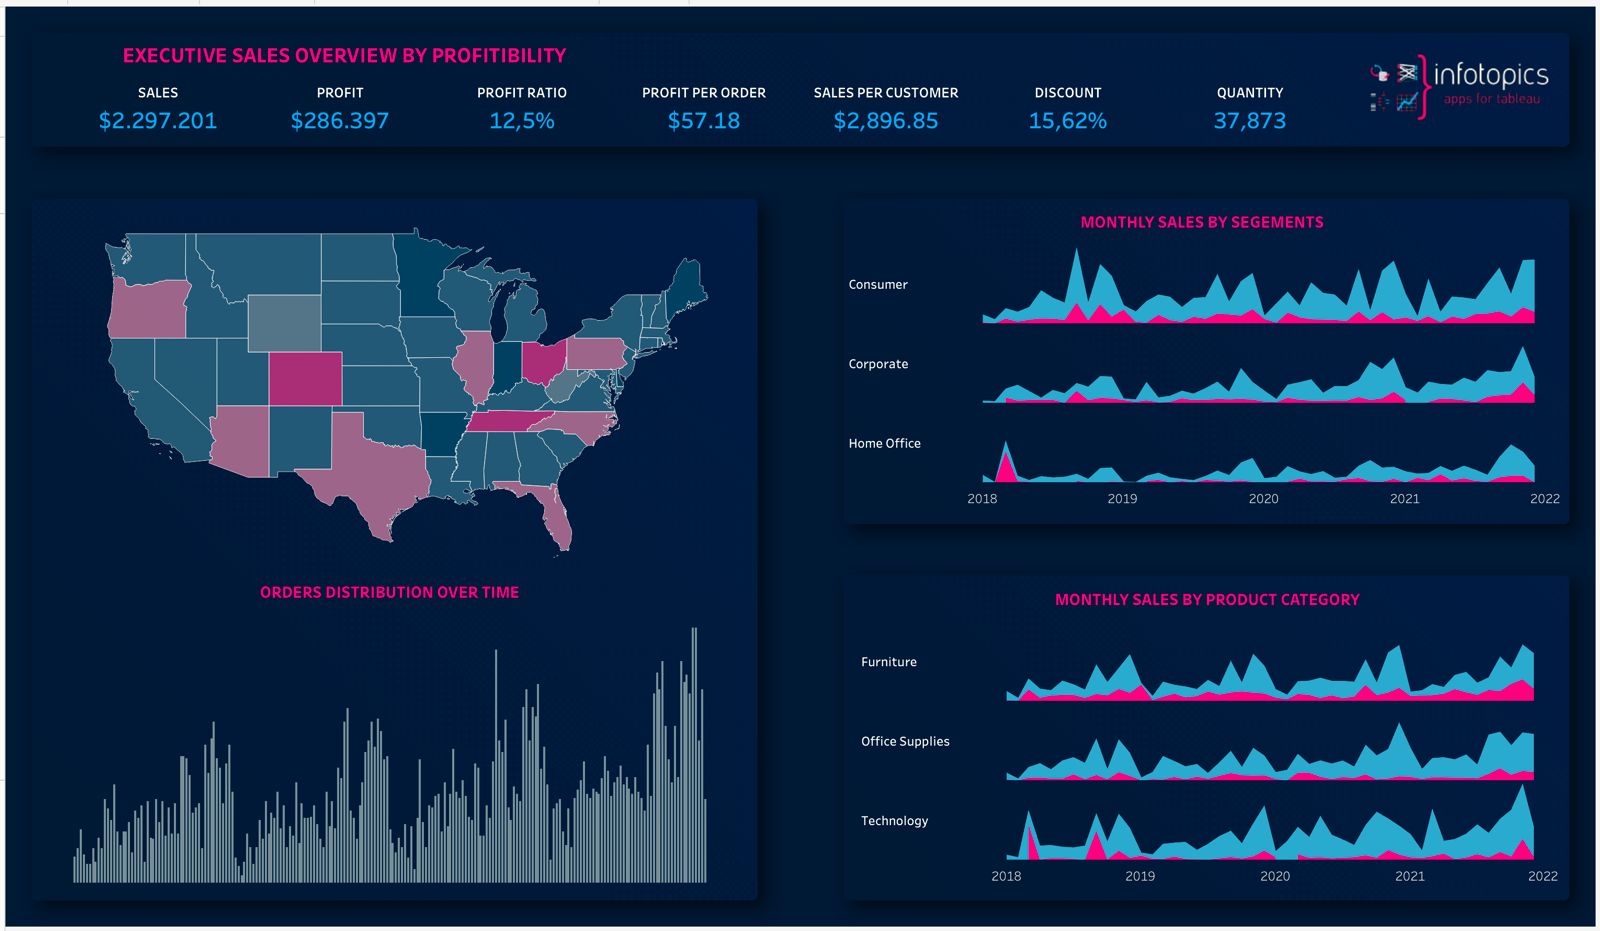Select Texas on the state map

point(370,470)
